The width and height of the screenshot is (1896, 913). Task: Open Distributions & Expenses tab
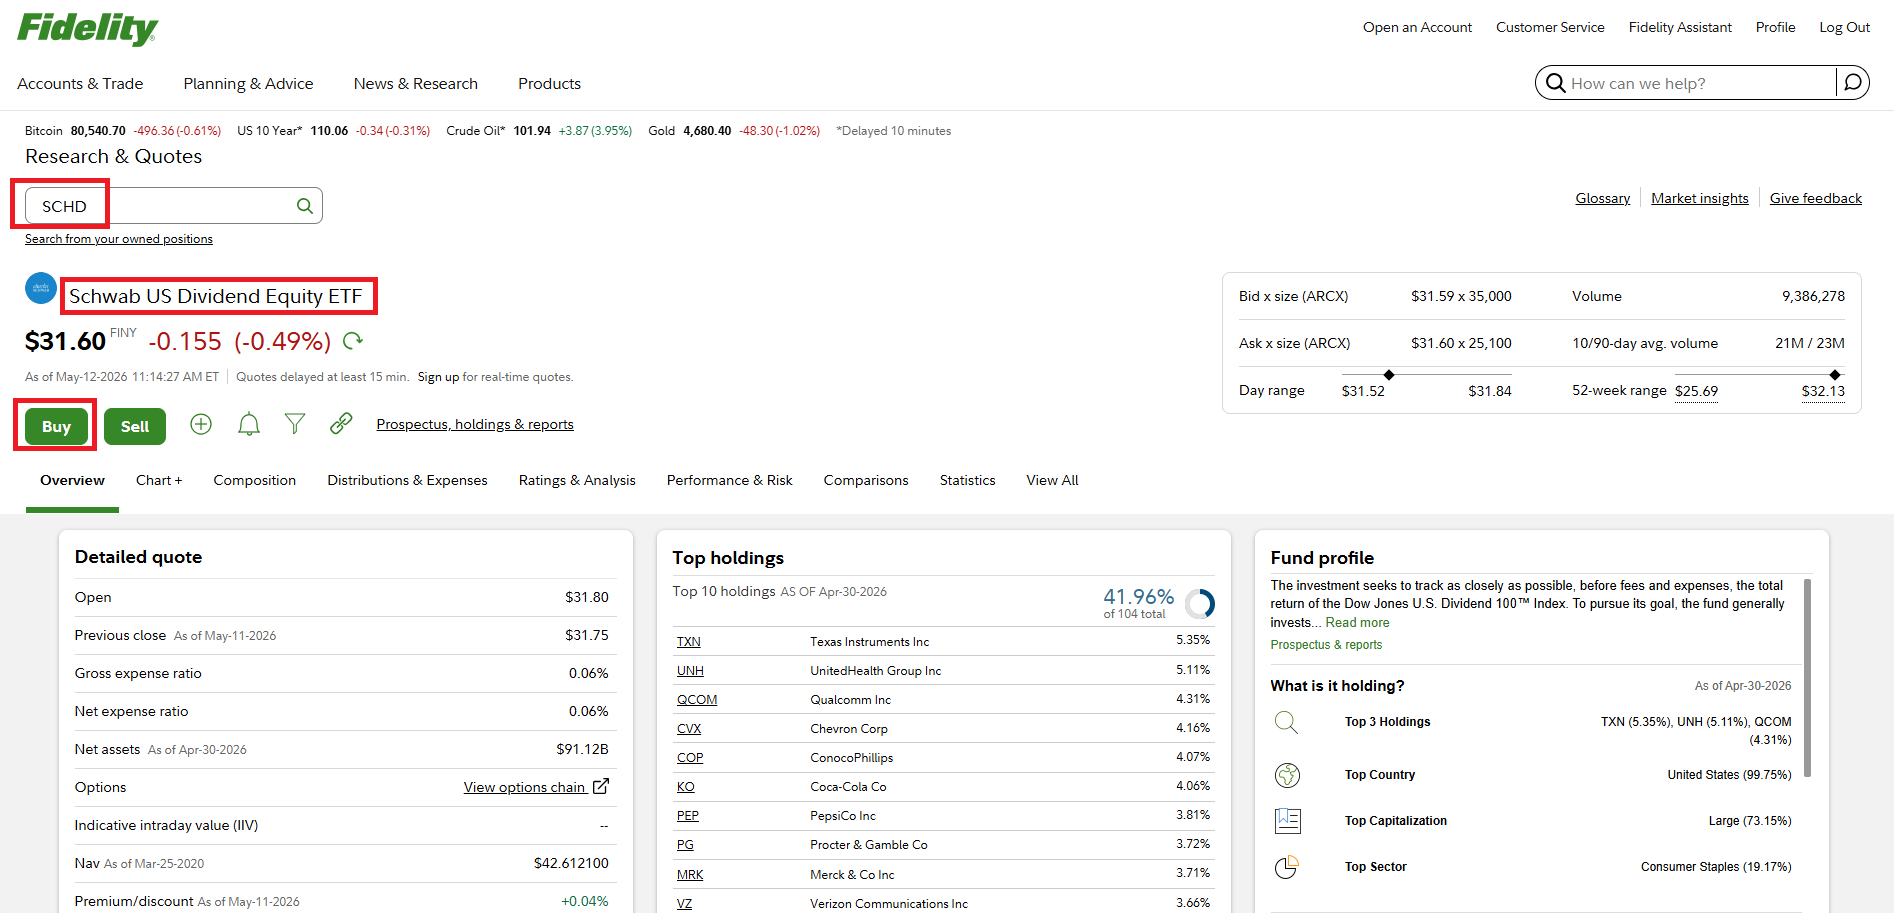407,480
